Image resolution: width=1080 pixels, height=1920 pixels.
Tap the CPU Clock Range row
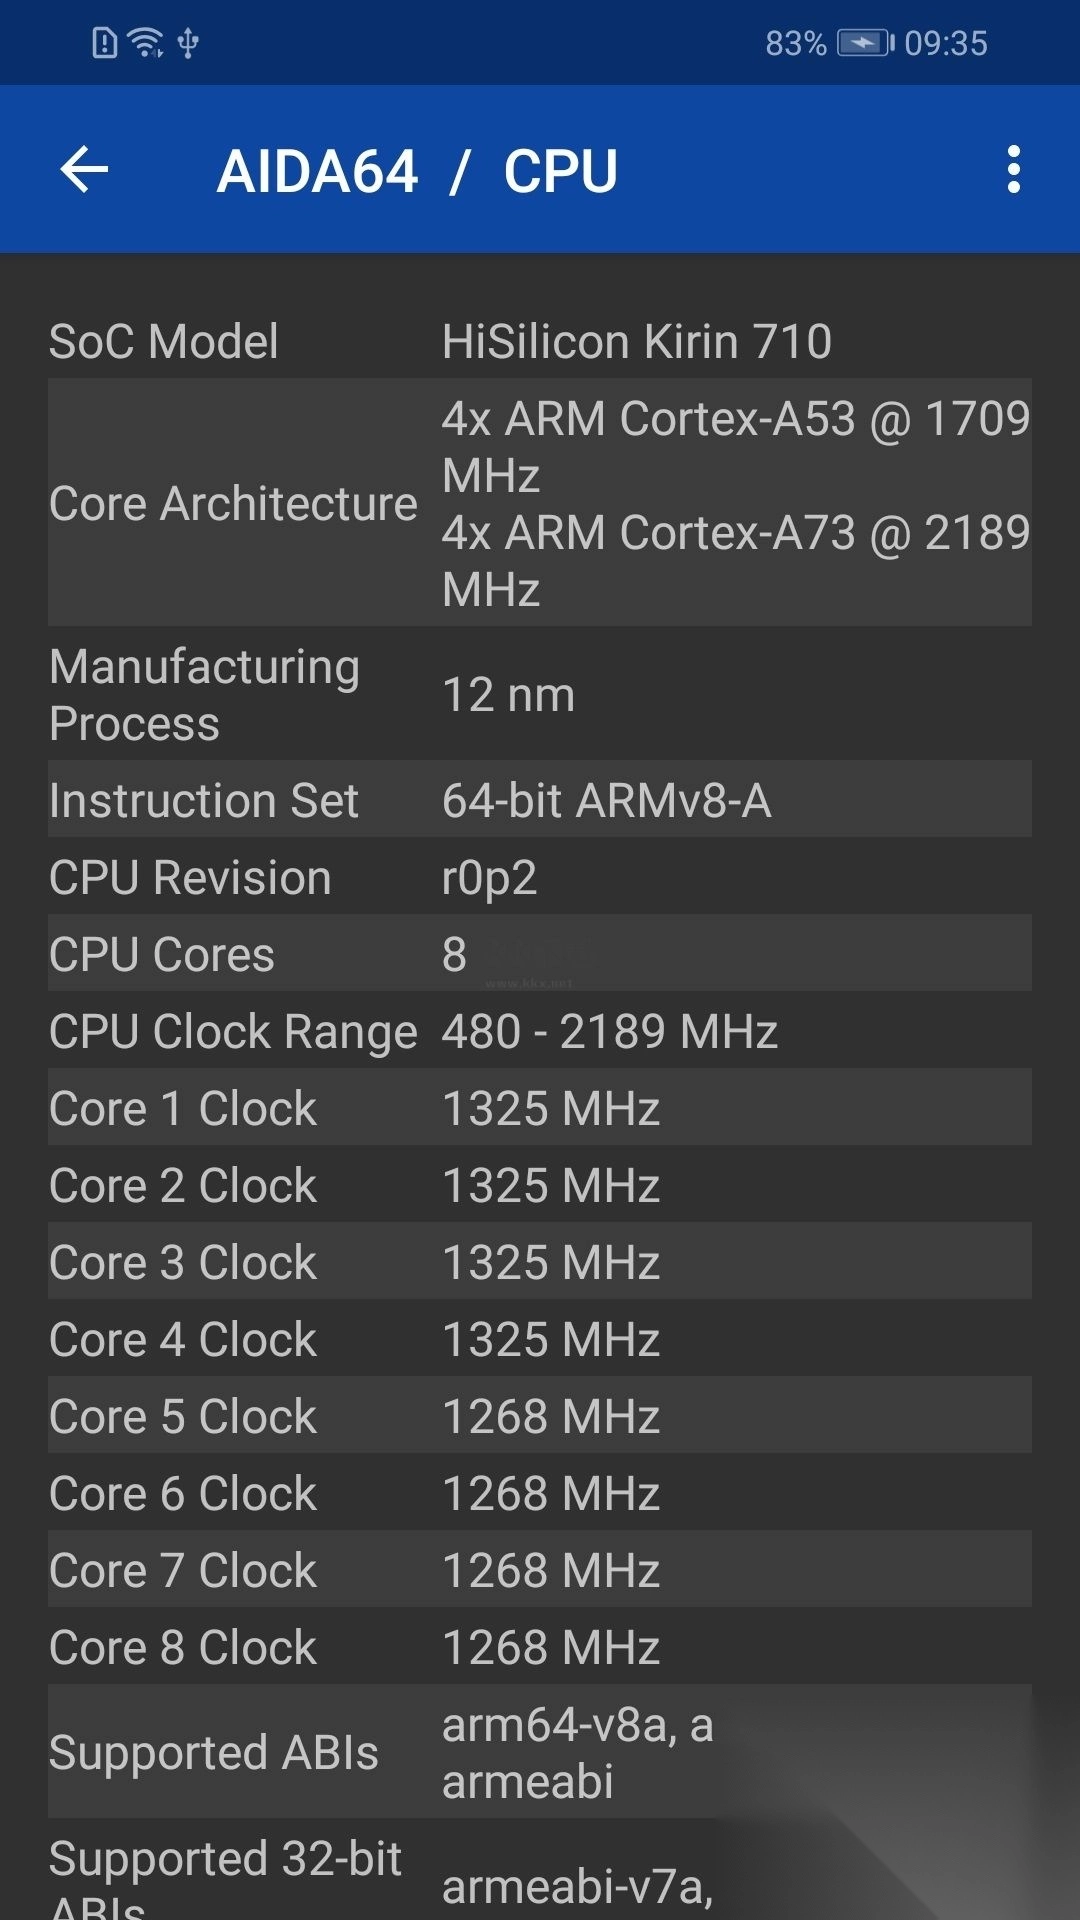(x=540, y=1031)
